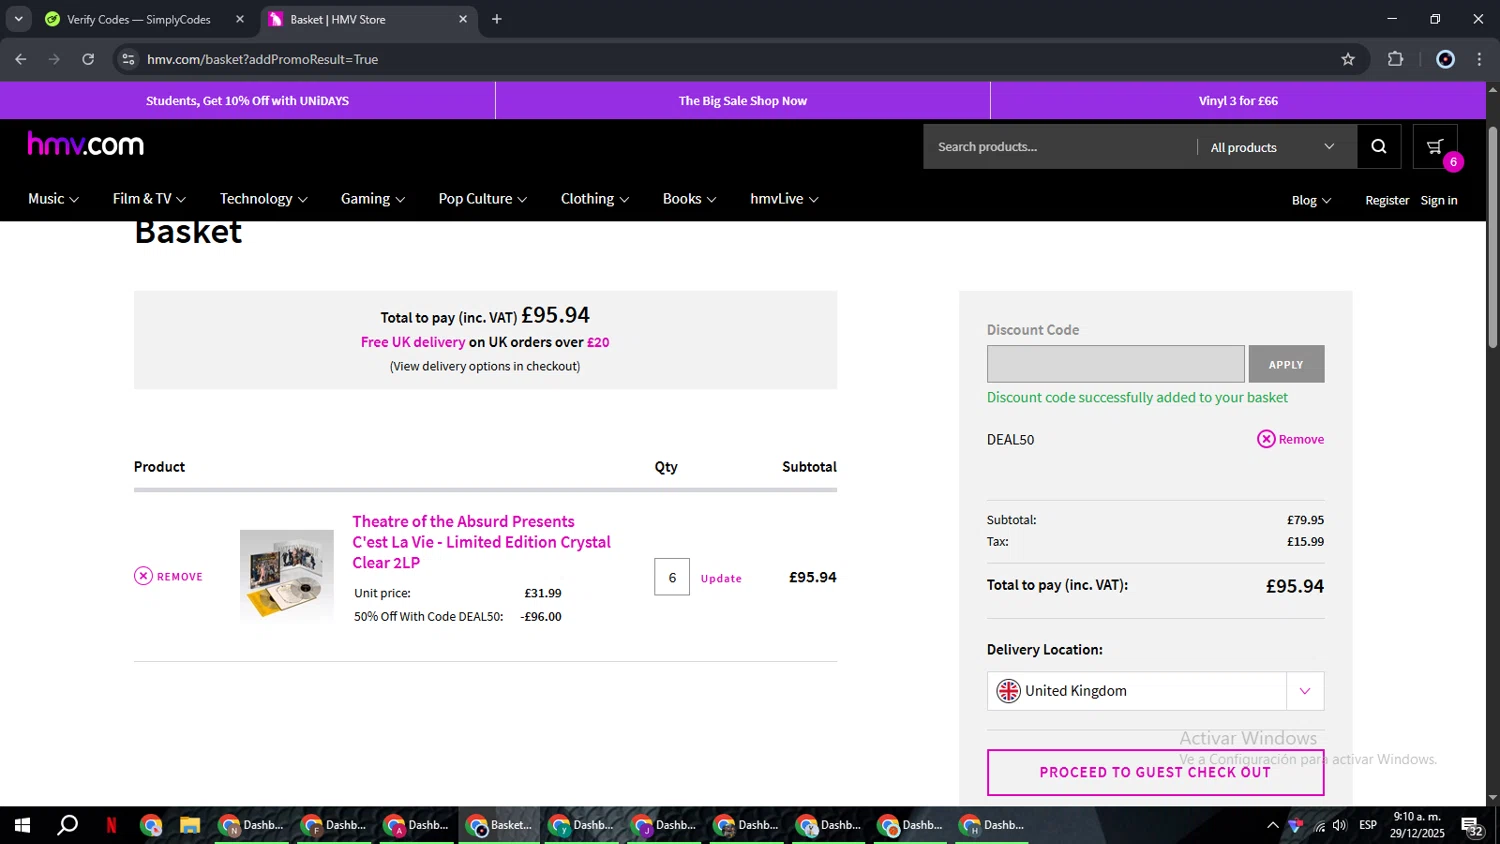Expand the Blog menu
The image size is (1500, 844).
coord(1311,200)
